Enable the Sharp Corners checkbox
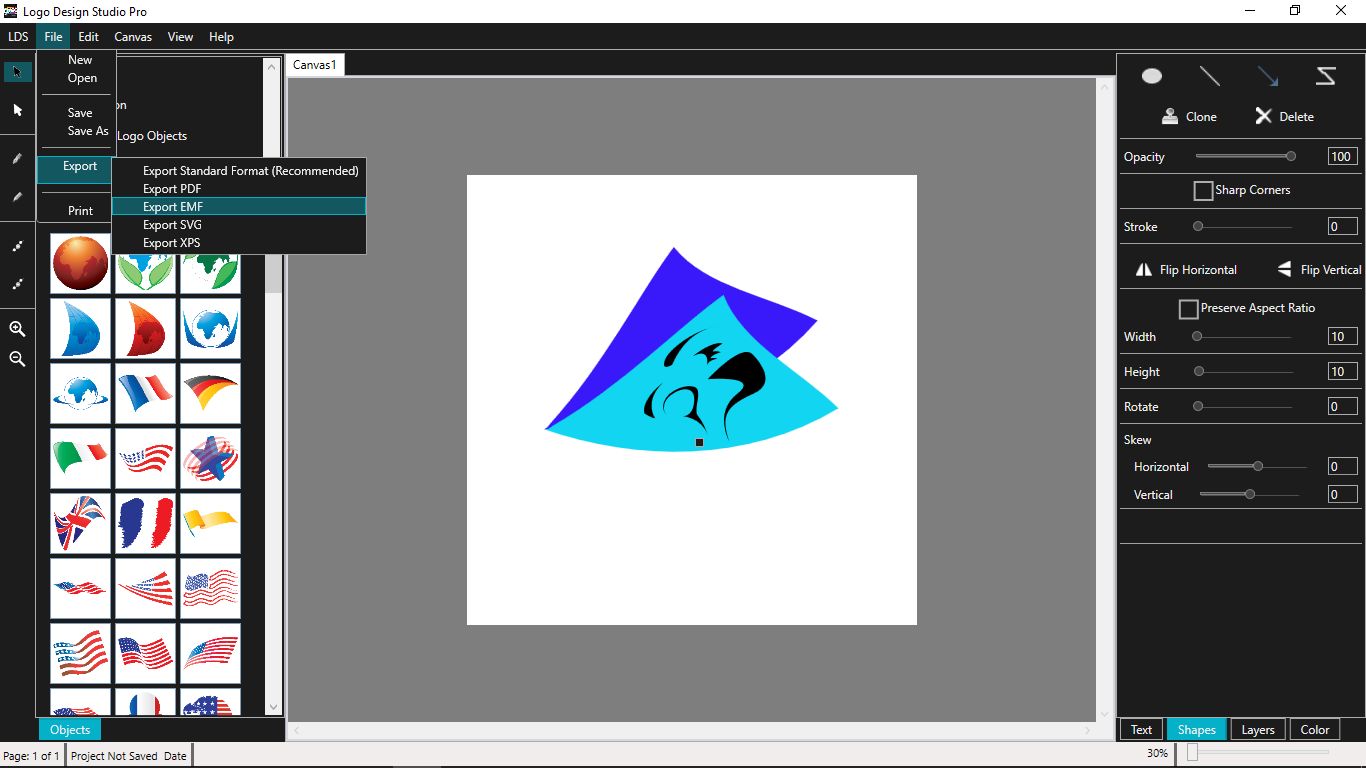Viewport: 1366px width, 768px height. click(x=1203, y=190)
